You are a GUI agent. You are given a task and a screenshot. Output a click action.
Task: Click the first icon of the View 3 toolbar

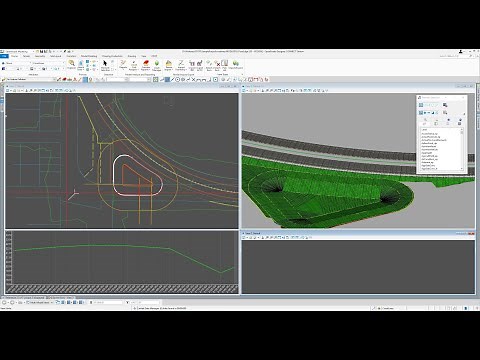(244, 237)
